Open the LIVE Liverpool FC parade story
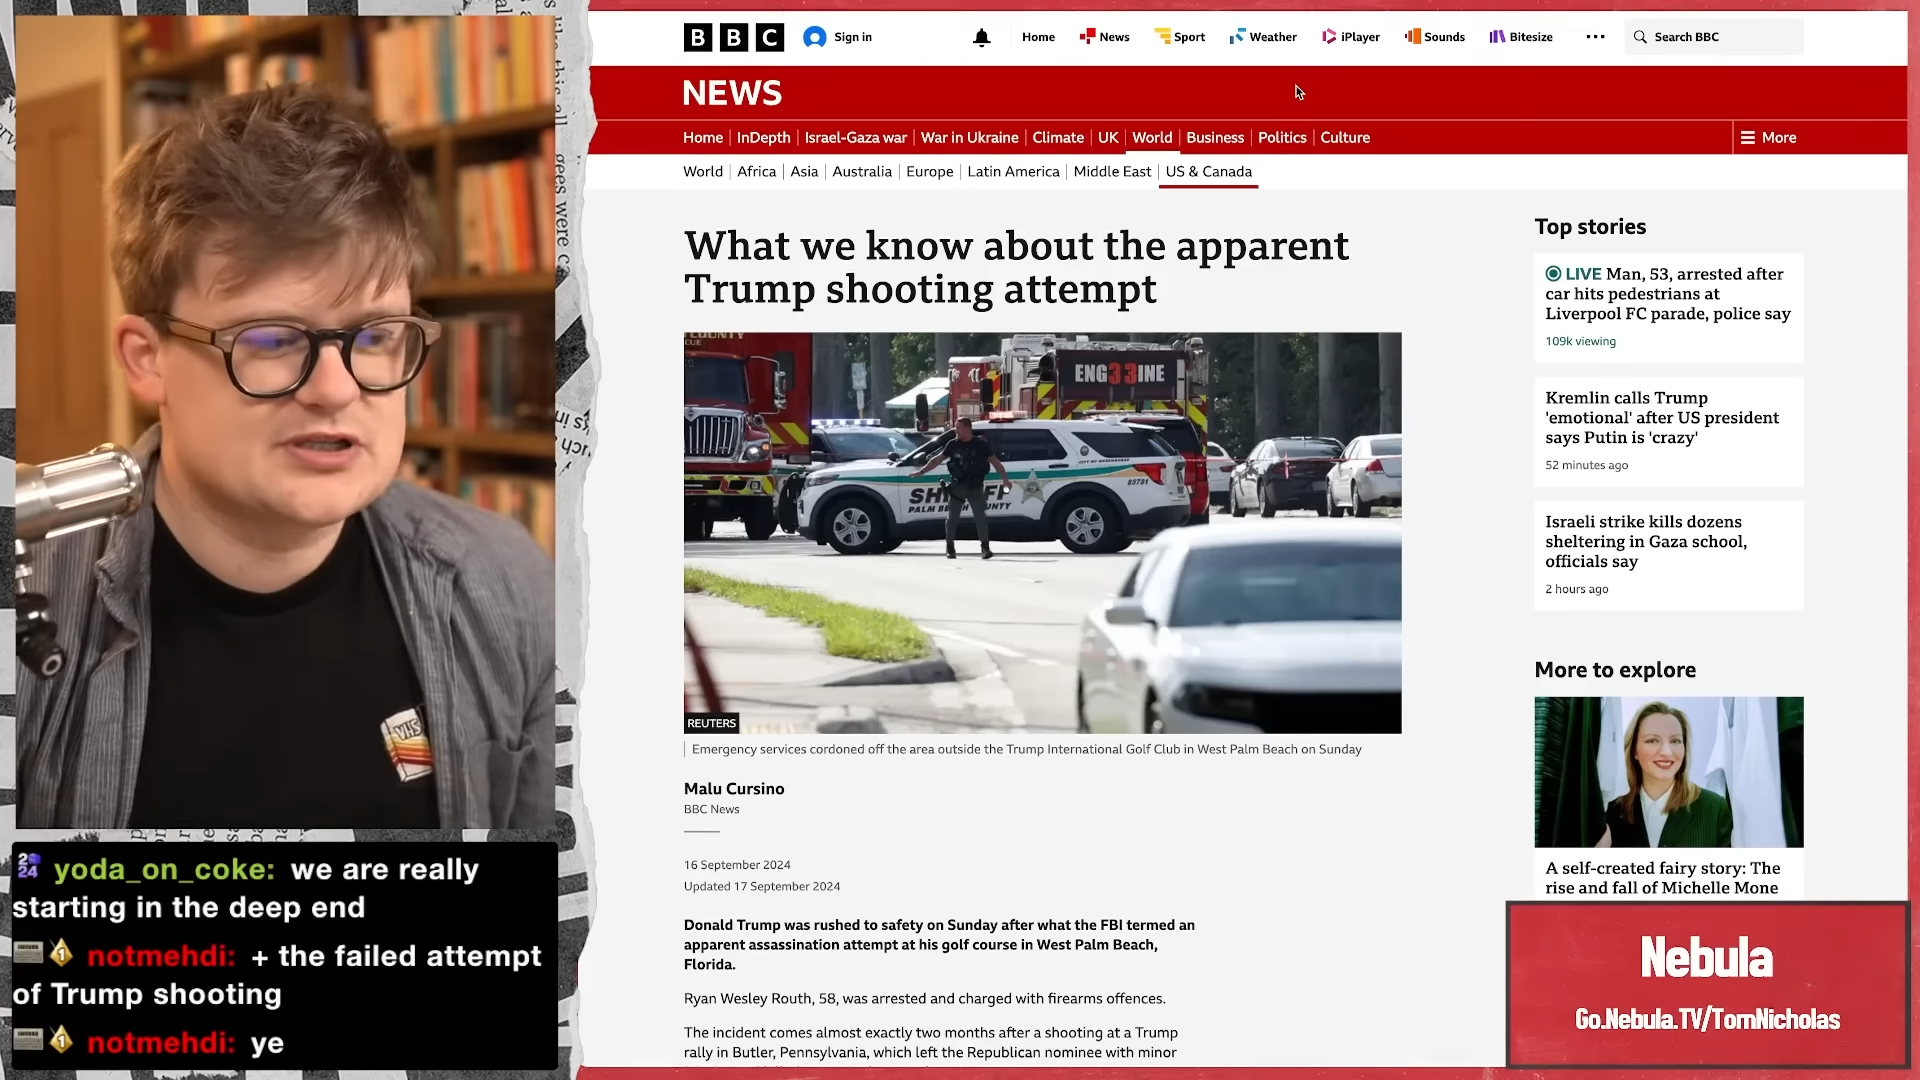The width and height of the screenshot is (1920, 1080). click(x=1667, y=294)
